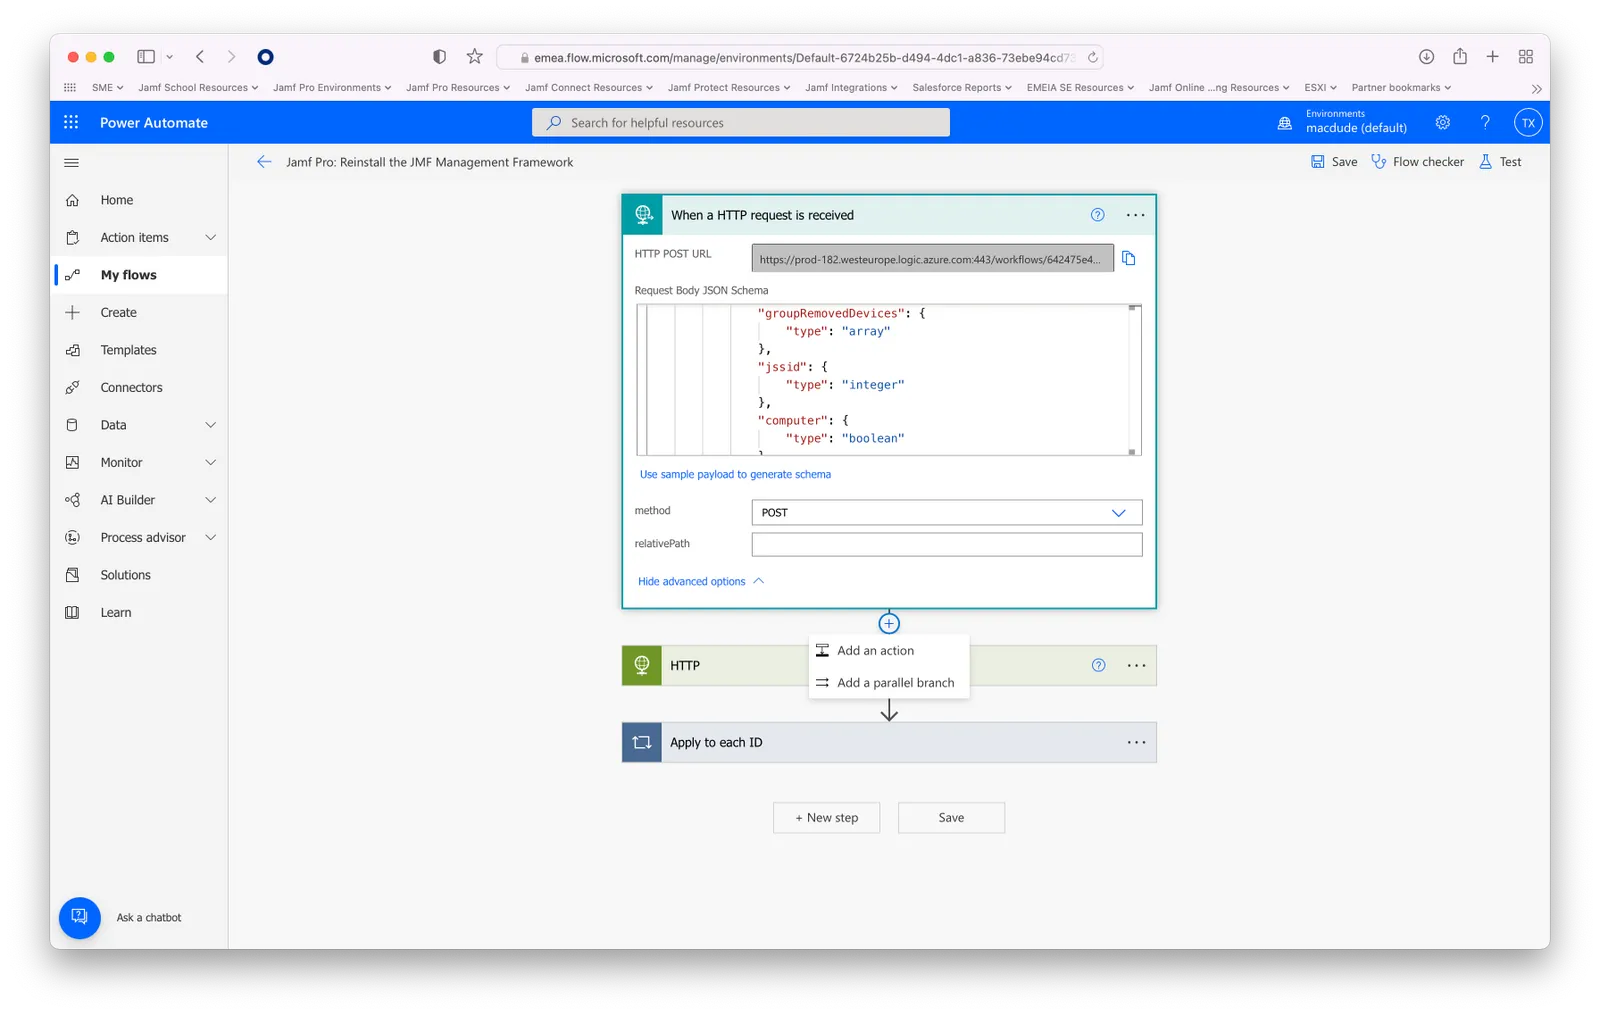1600x1015 pixels.
Task: Click the plus insert step button
Action: 888,624
